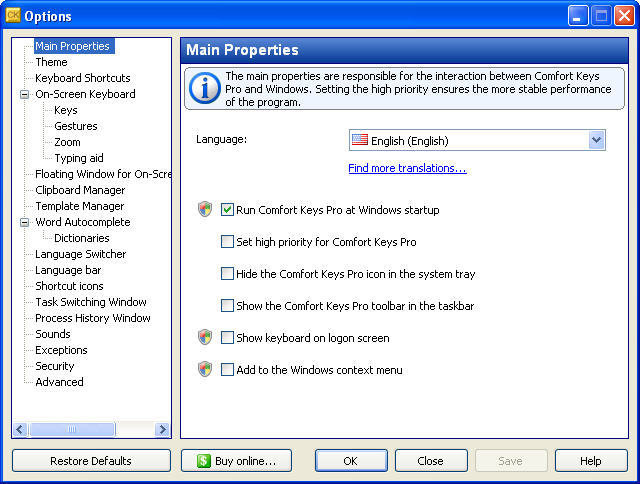Check Show keyboard on logon screen
Viewport: 640px width, 484px height.
(227, 337)
